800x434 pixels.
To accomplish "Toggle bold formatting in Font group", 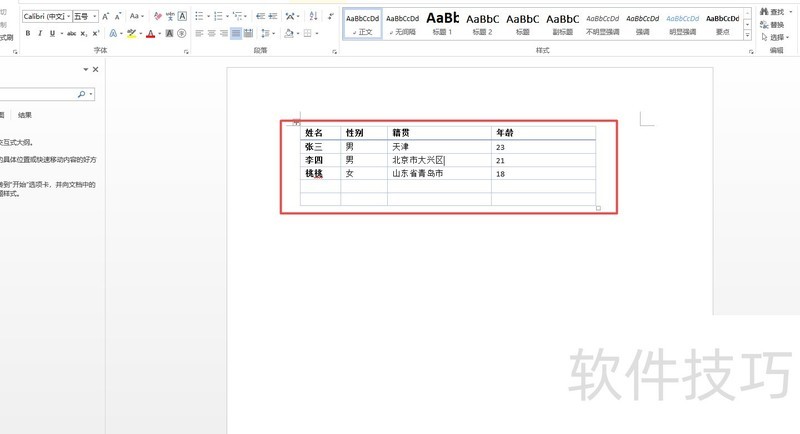I will click(x=28, y=33).
